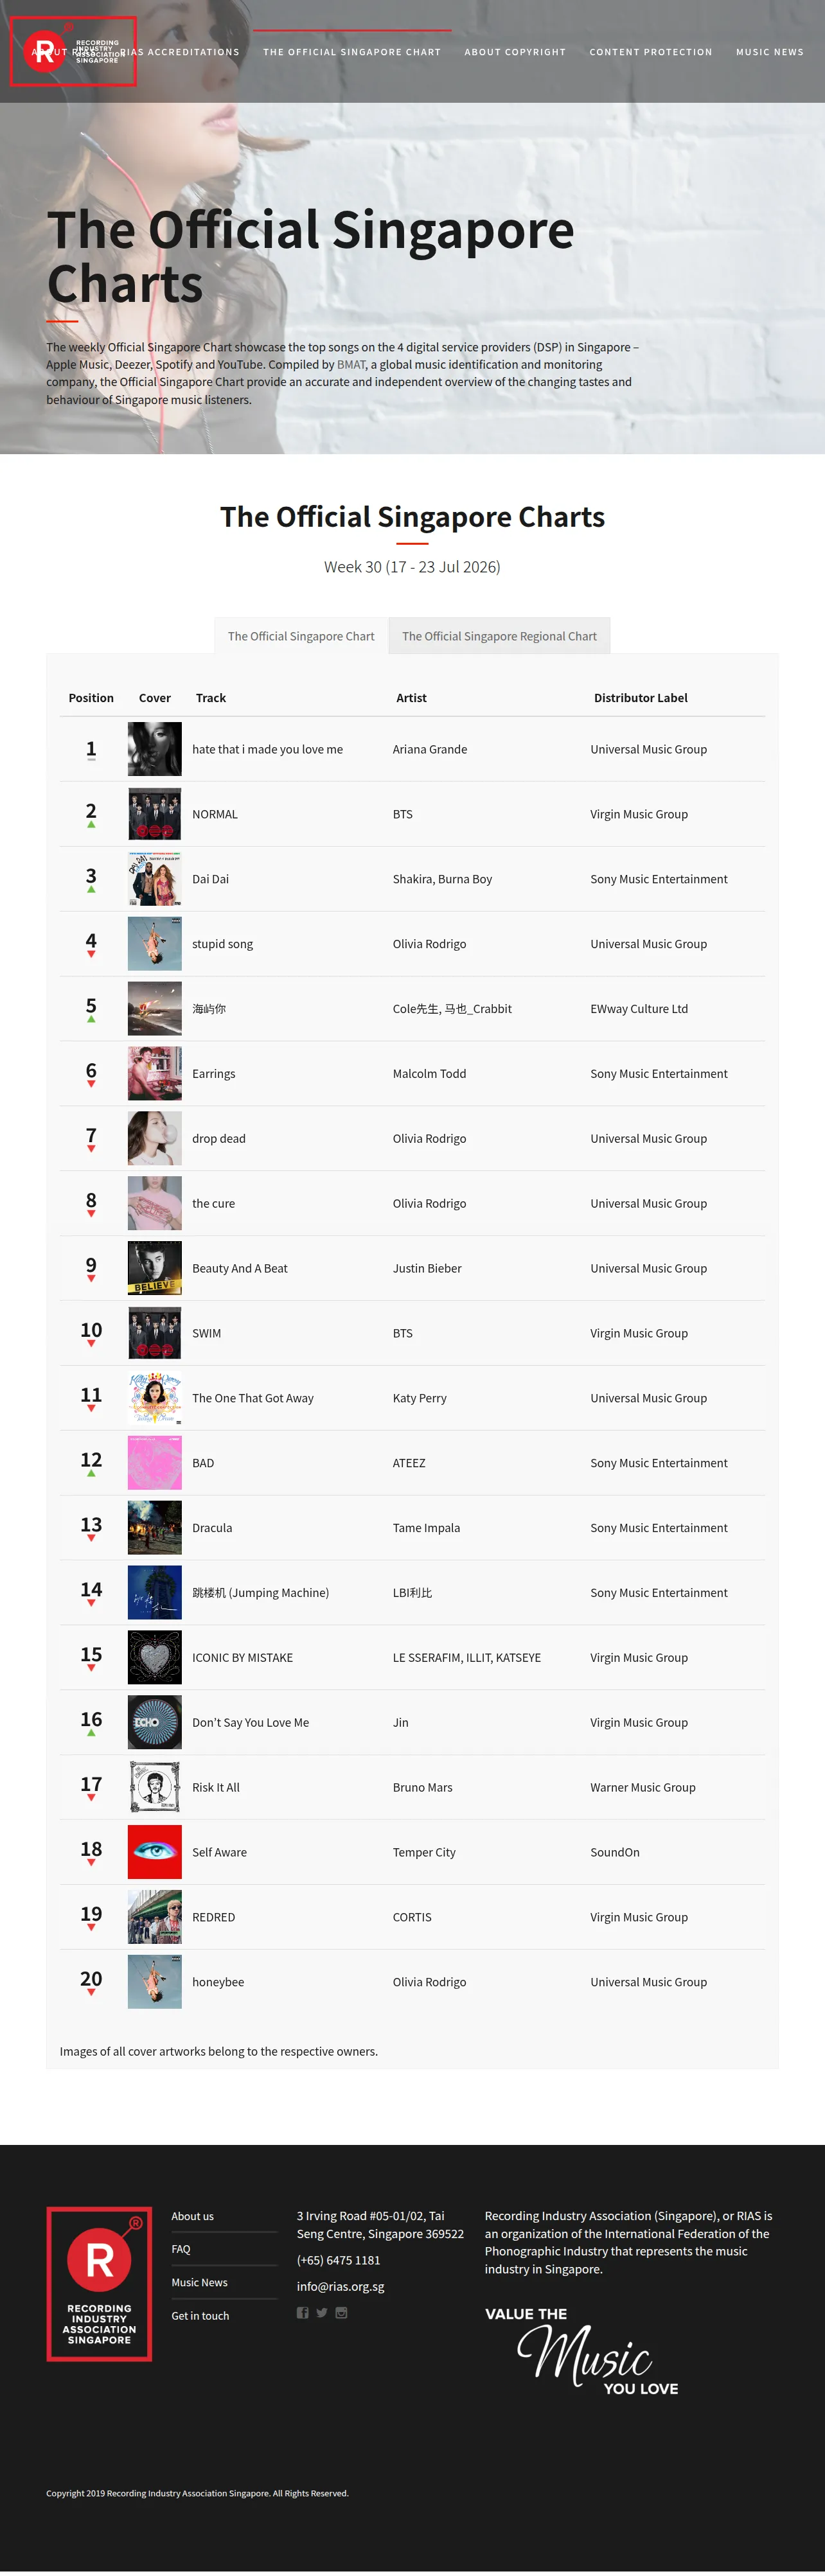Image resolution: width=825 pixels, height=2576 pixels.
Task: Click the red RIAS footer logo
Action: [x=99, y=2284]
